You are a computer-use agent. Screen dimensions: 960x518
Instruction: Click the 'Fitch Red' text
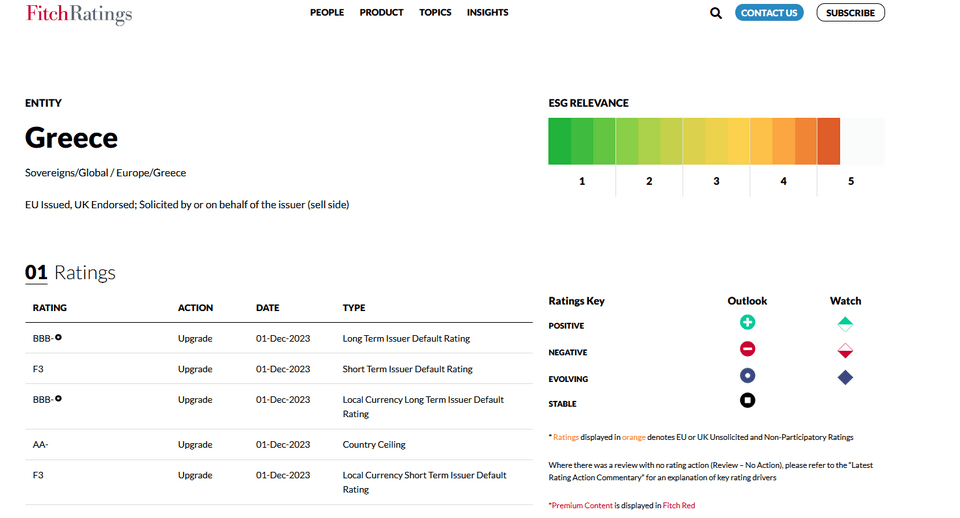[x=678, y=505]
